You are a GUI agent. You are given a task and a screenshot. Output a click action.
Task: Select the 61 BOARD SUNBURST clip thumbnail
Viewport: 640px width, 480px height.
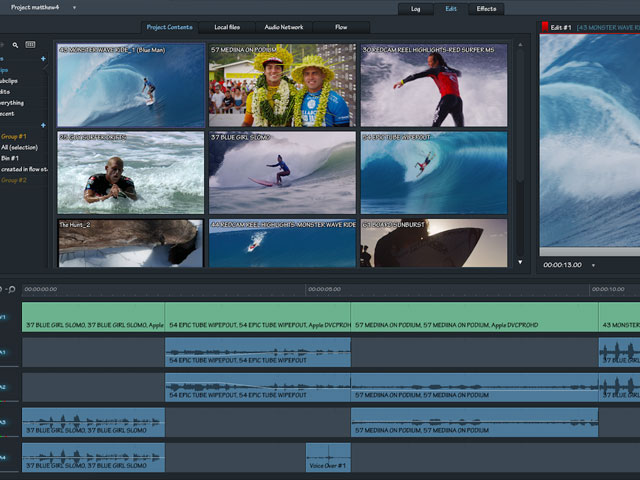click(x=434, y=244)
